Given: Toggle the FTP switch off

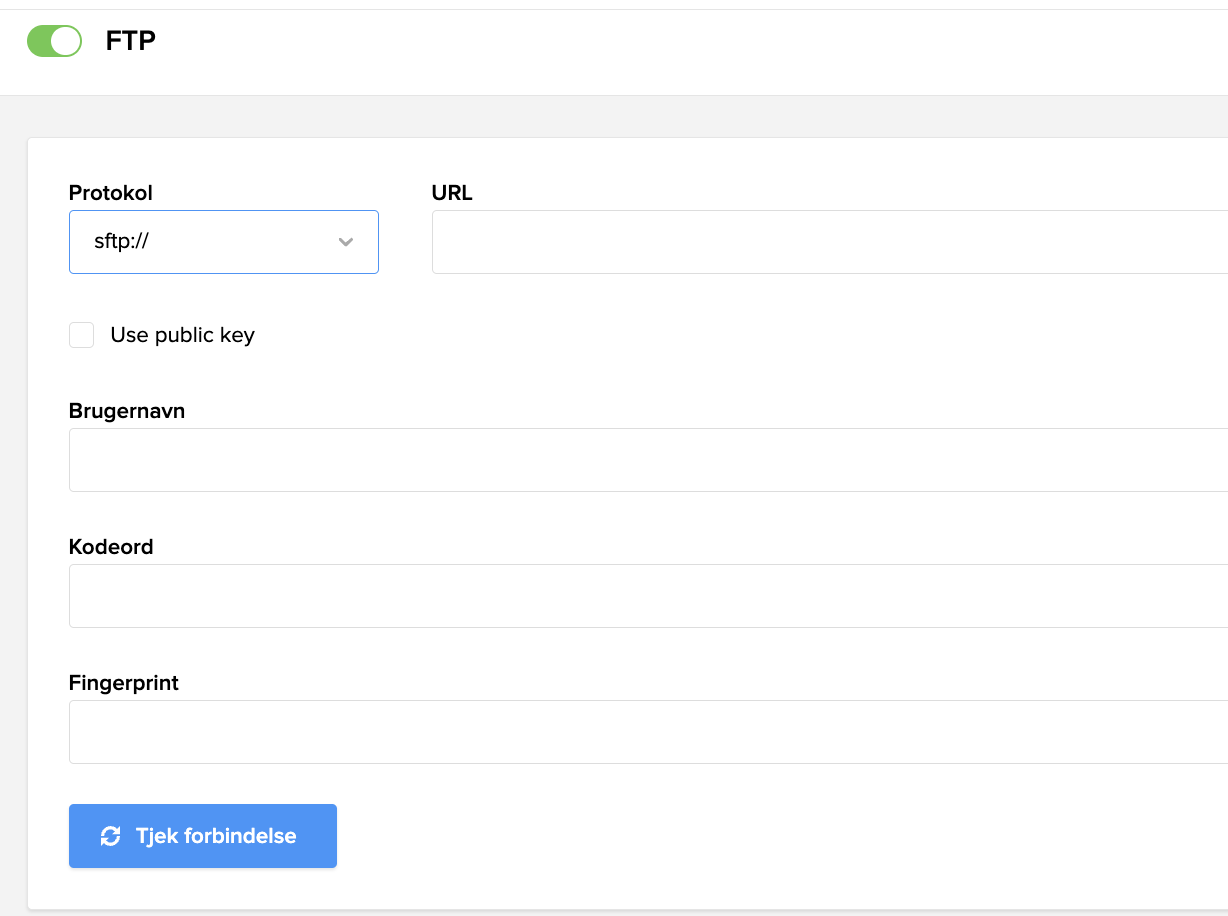Looking at the screenshot, I should pos(54,41).
